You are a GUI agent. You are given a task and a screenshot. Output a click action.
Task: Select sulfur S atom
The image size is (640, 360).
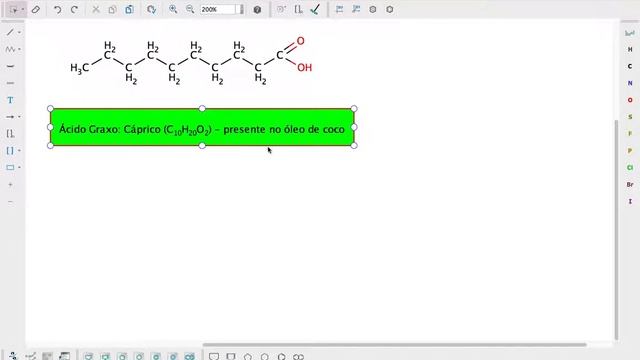click(x=630, y=117)
